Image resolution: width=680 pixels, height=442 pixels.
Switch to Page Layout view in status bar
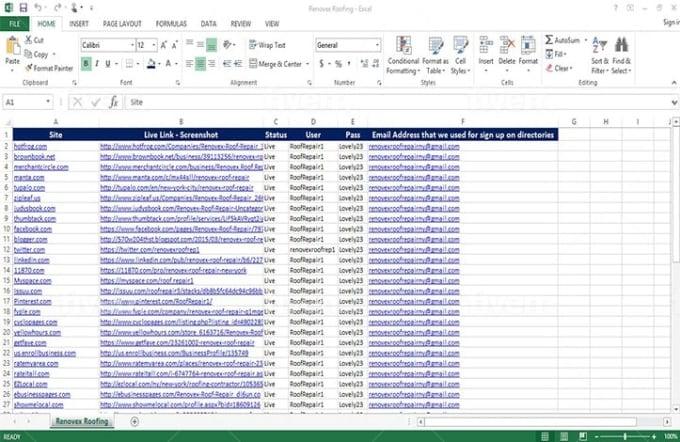564,436
